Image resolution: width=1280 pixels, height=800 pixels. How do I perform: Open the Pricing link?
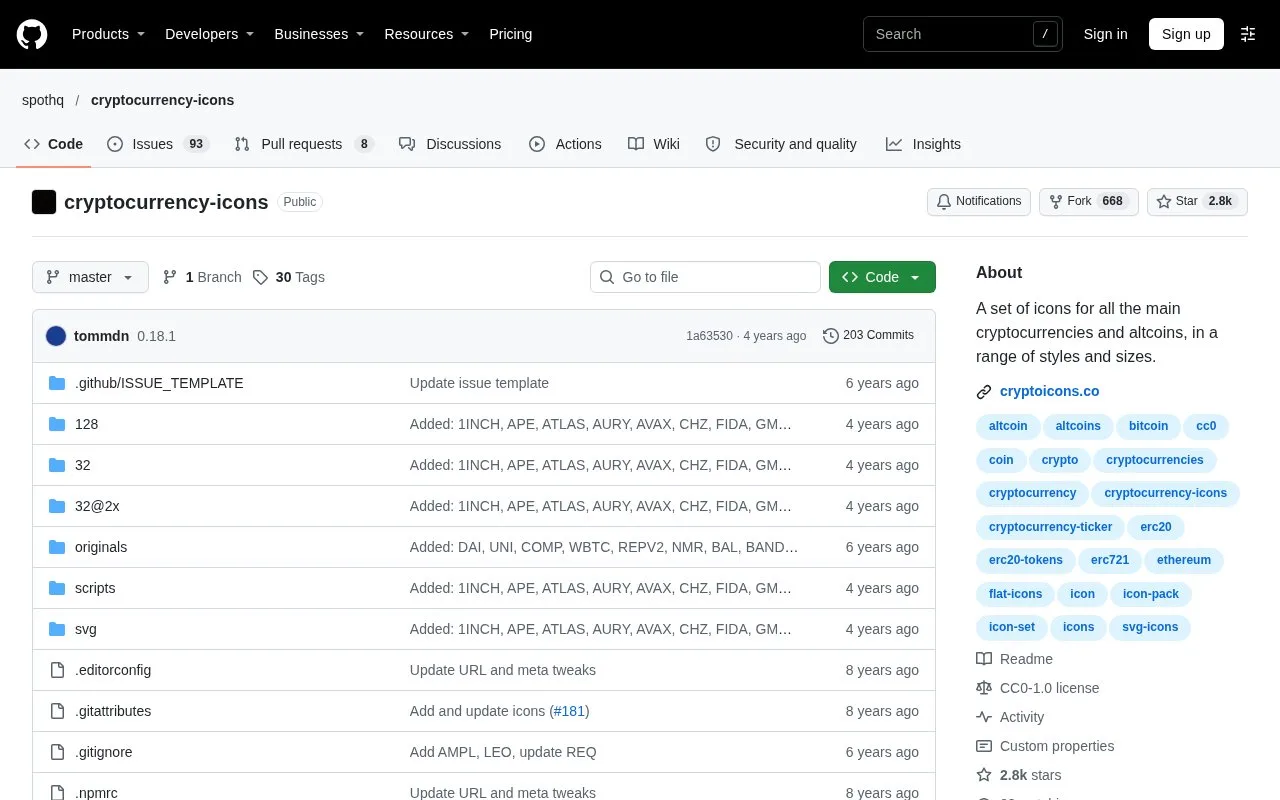click(x=510, y=34)
